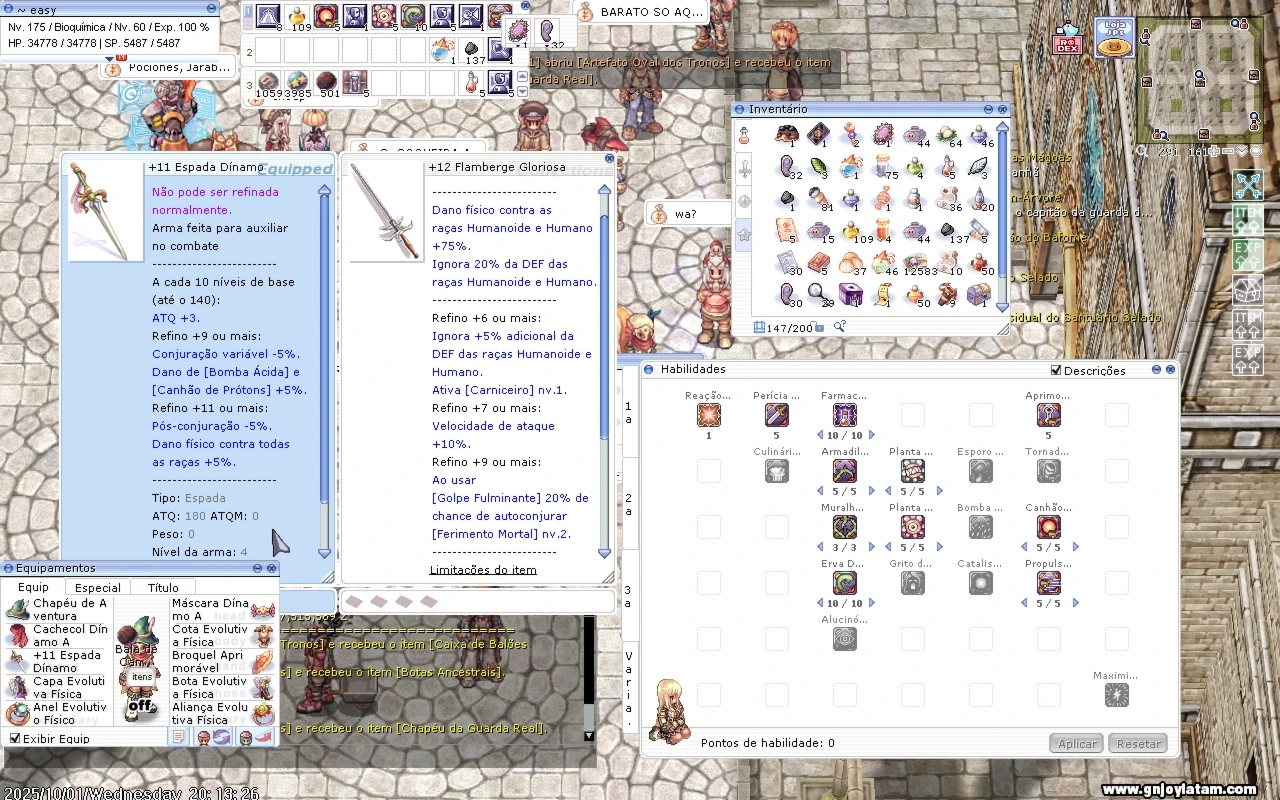The width and height of the screenshot is (1280, 800).
Task: Open the Título tab in Equipamentos
Action: (163, 588)
